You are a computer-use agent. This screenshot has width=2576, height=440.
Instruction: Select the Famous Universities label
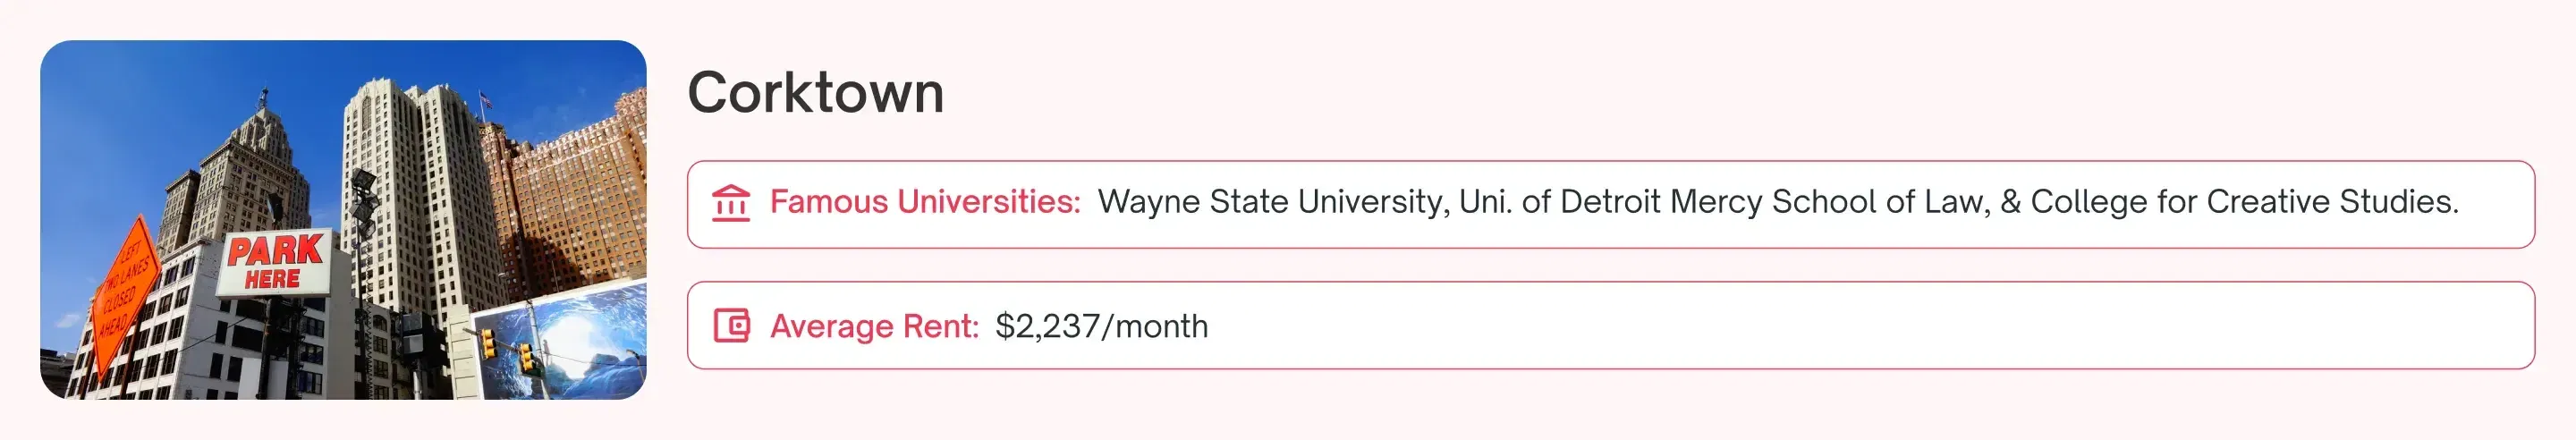[925, 202]
